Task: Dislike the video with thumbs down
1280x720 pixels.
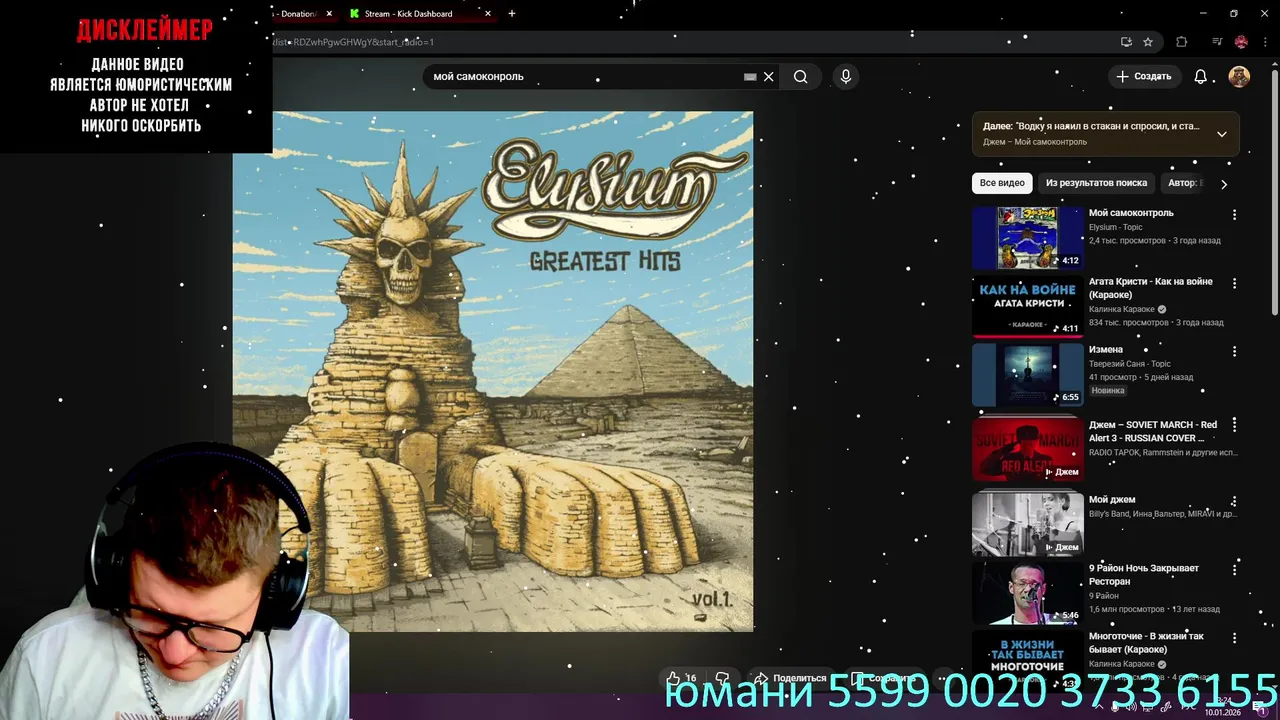Action: (721, 678)
